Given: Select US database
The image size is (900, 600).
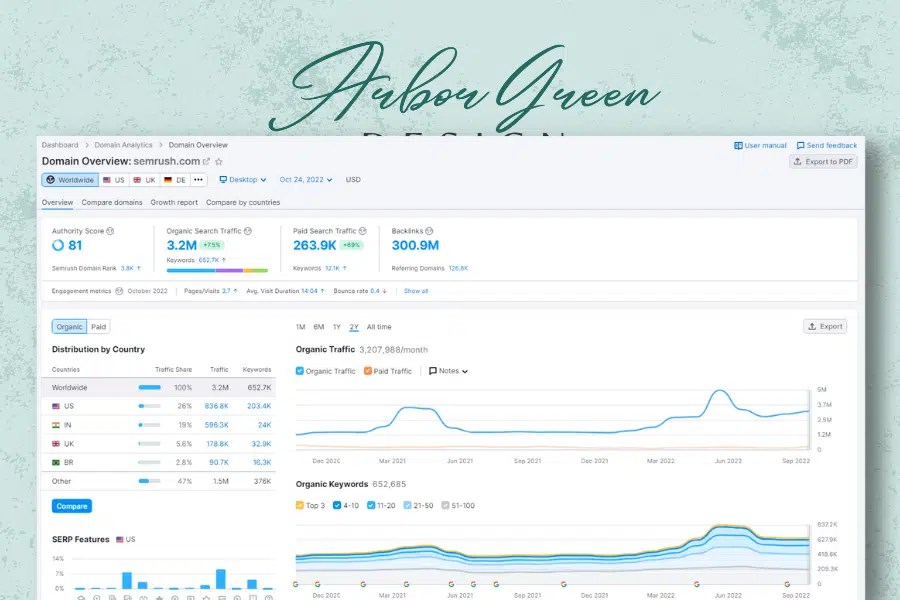Looking at the screenshot, I should pyautogui.click(x=114, y=180).
